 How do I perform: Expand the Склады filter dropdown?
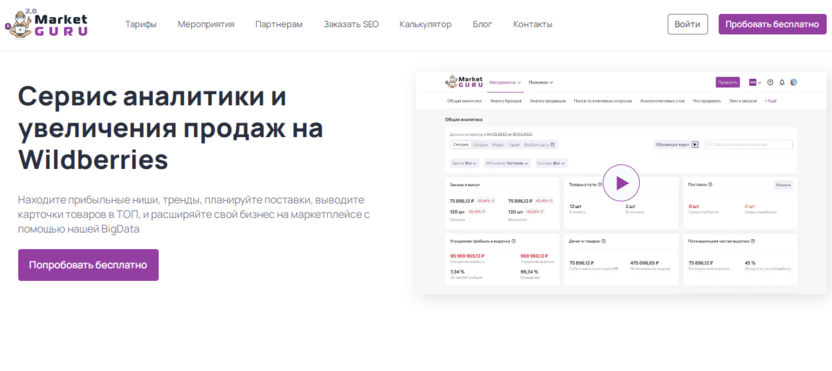tap(551, 163)
